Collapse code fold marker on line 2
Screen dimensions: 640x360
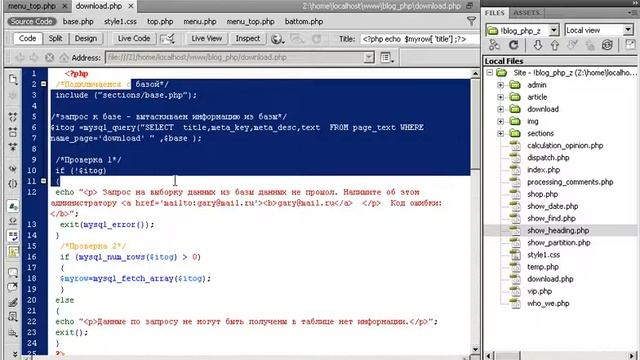(43, 84)
